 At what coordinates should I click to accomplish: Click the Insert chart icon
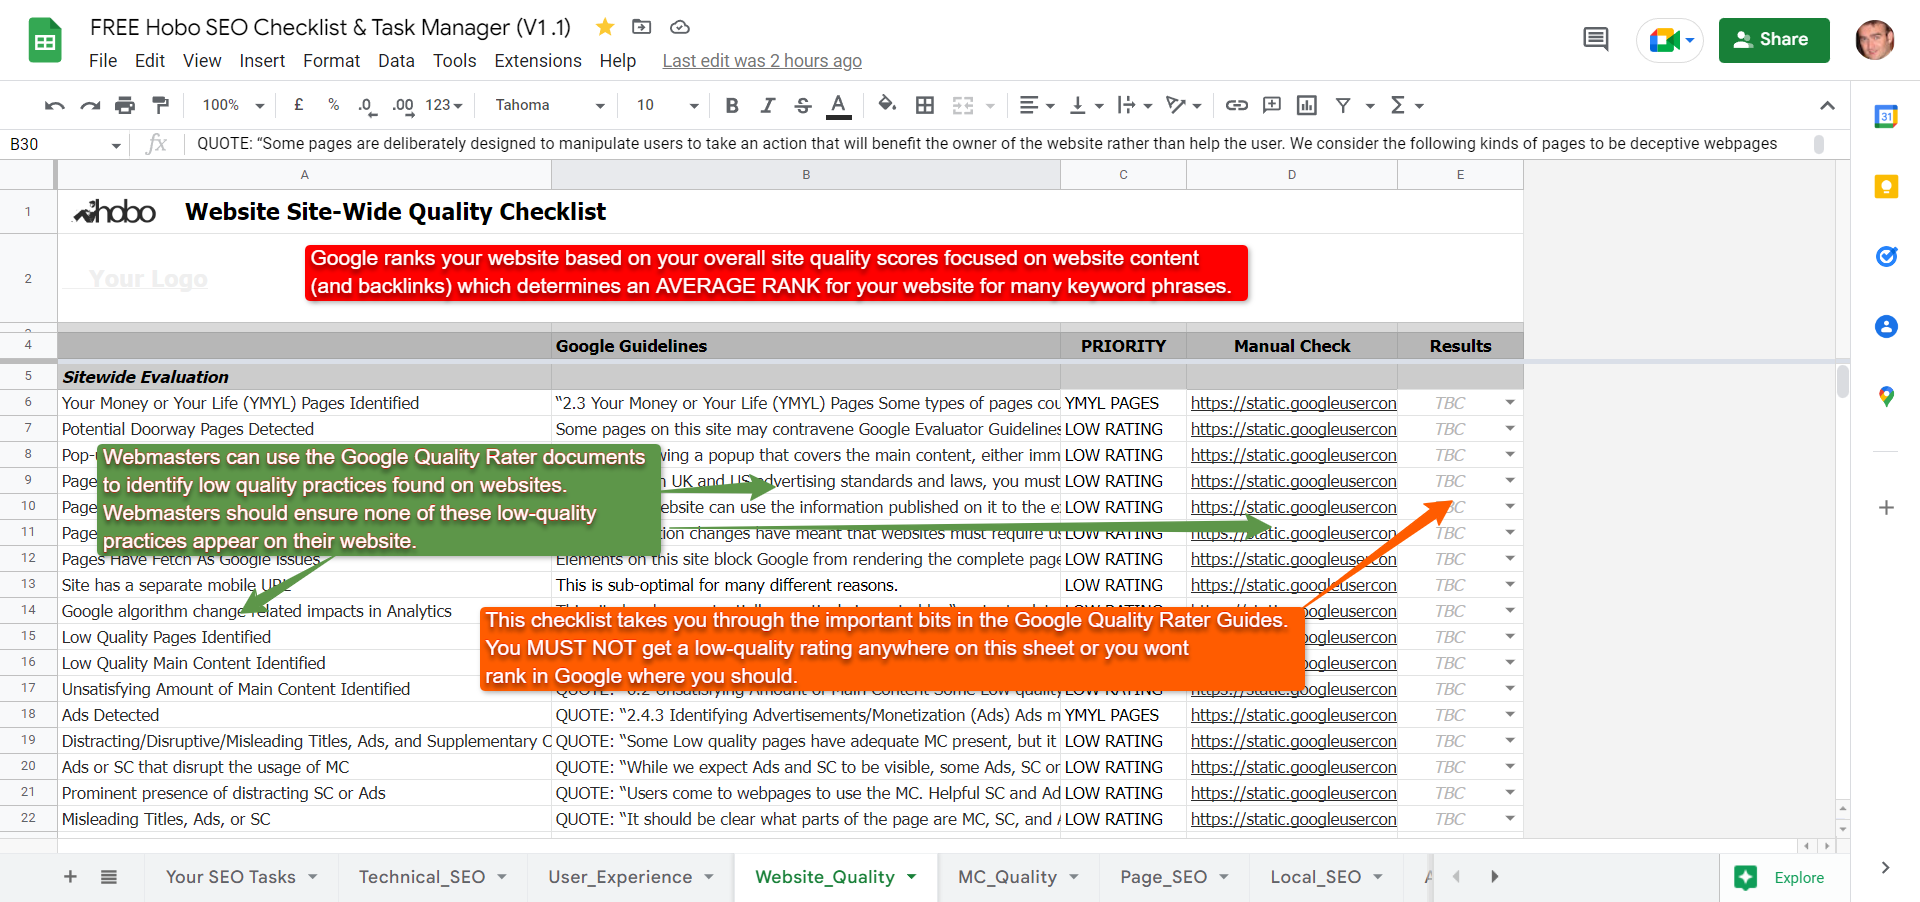click(1307, 105)
